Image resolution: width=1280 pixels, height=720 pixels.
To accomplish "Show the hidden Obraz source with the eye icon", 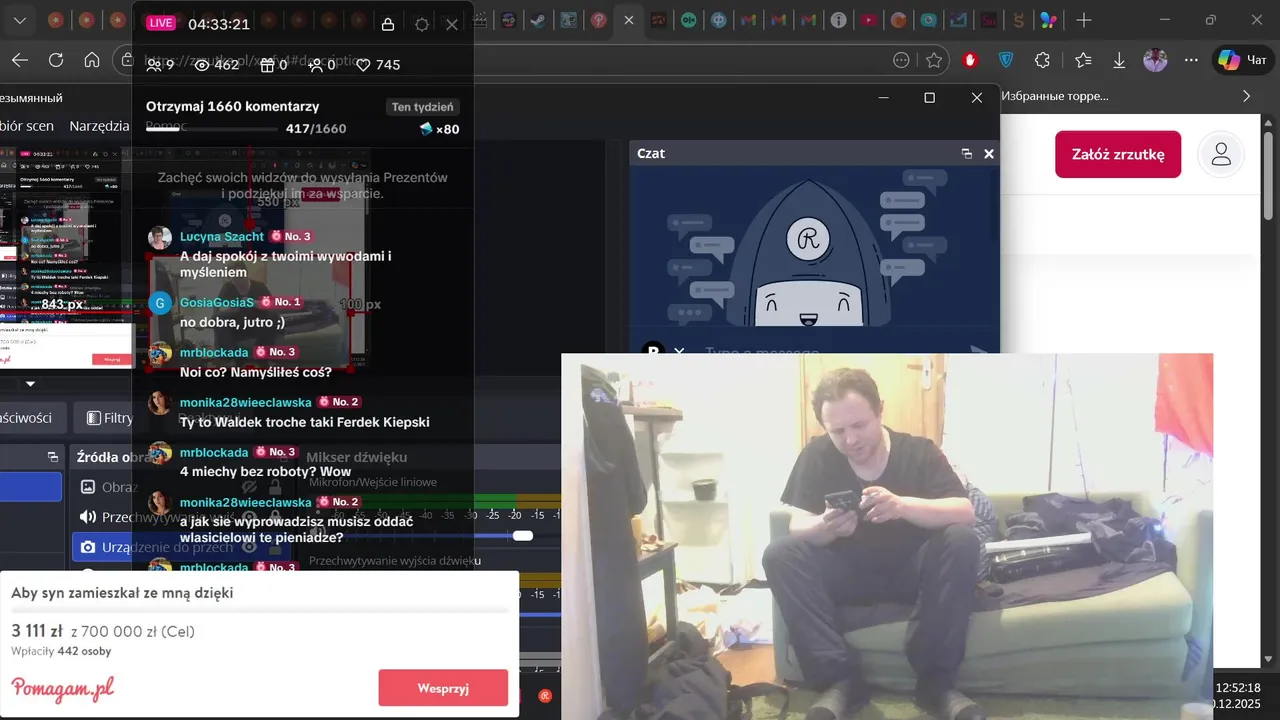I will point(250,487).
